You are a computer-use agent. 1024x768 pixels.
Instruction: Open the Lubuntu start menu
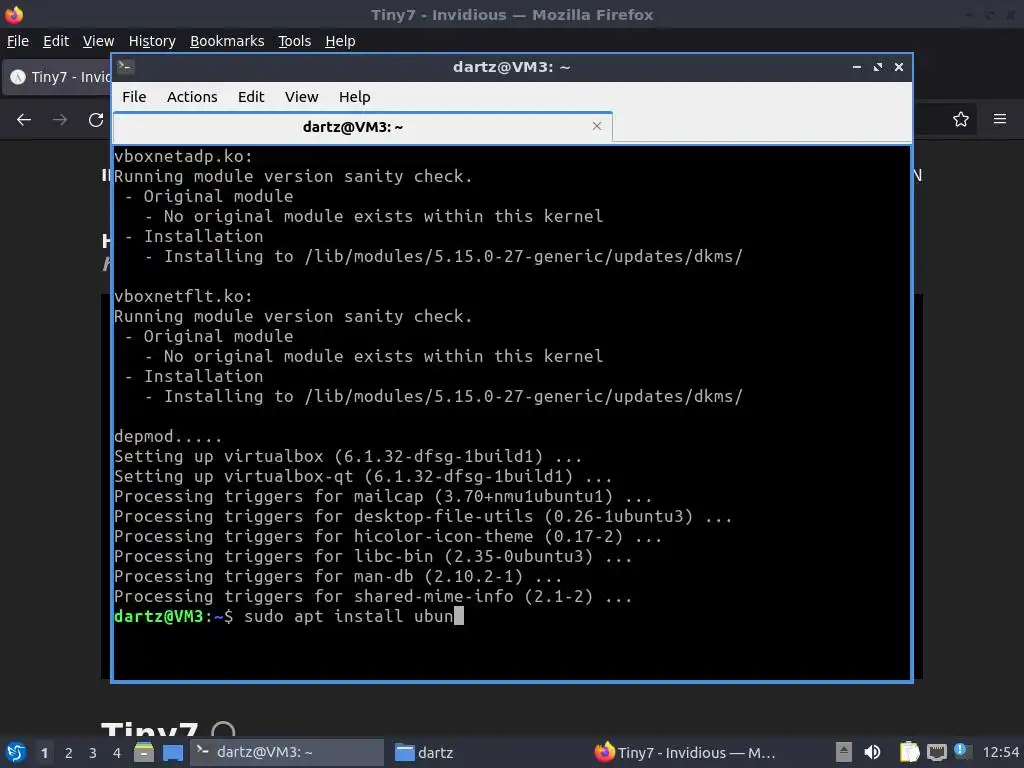pyautogui.click(x=16, y=752)
